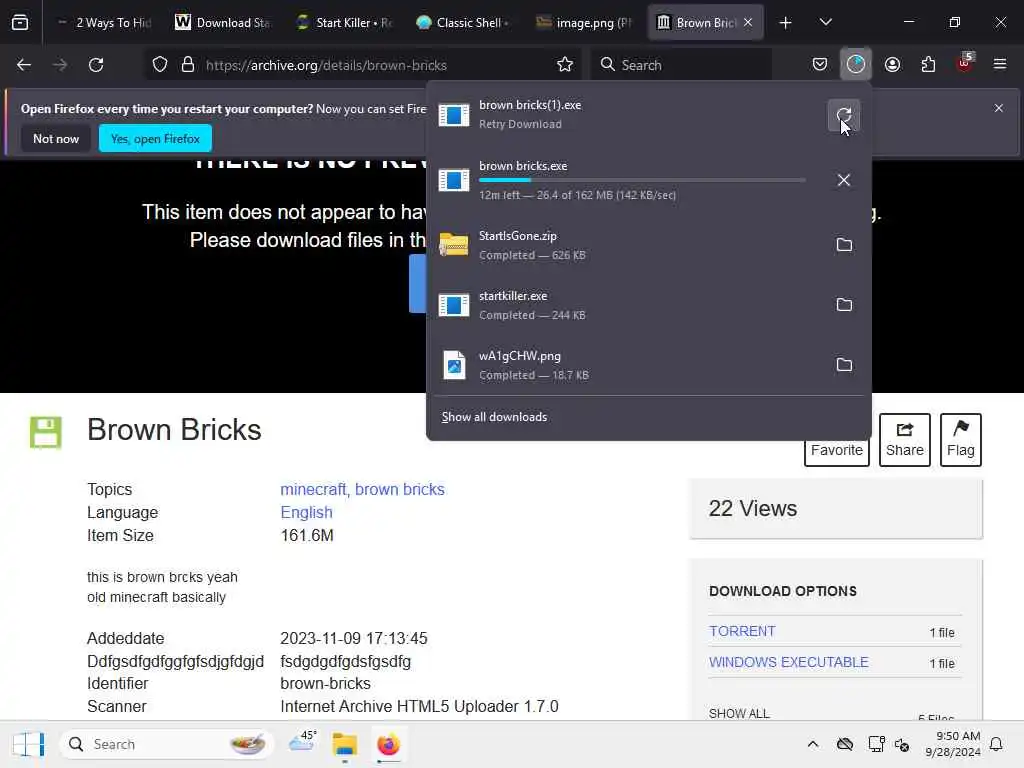The width and height of the screenshot is (1024, 768).
Task: Show hidden system tray icons
Action: tap(812, 744)
